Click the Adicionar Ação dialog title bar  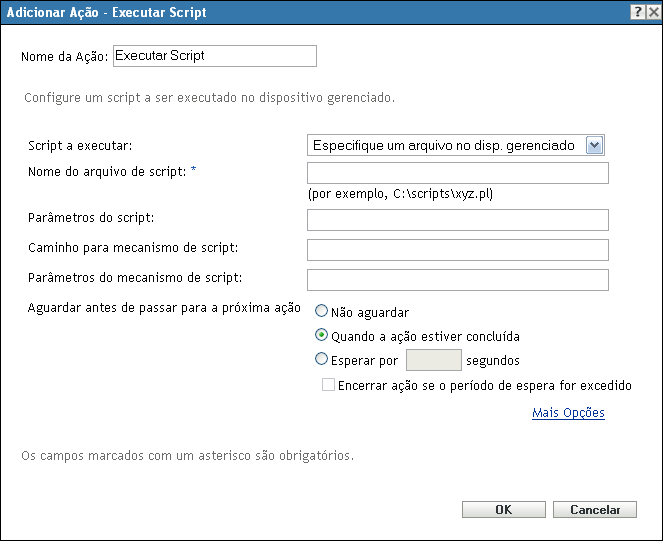point(300,10)
